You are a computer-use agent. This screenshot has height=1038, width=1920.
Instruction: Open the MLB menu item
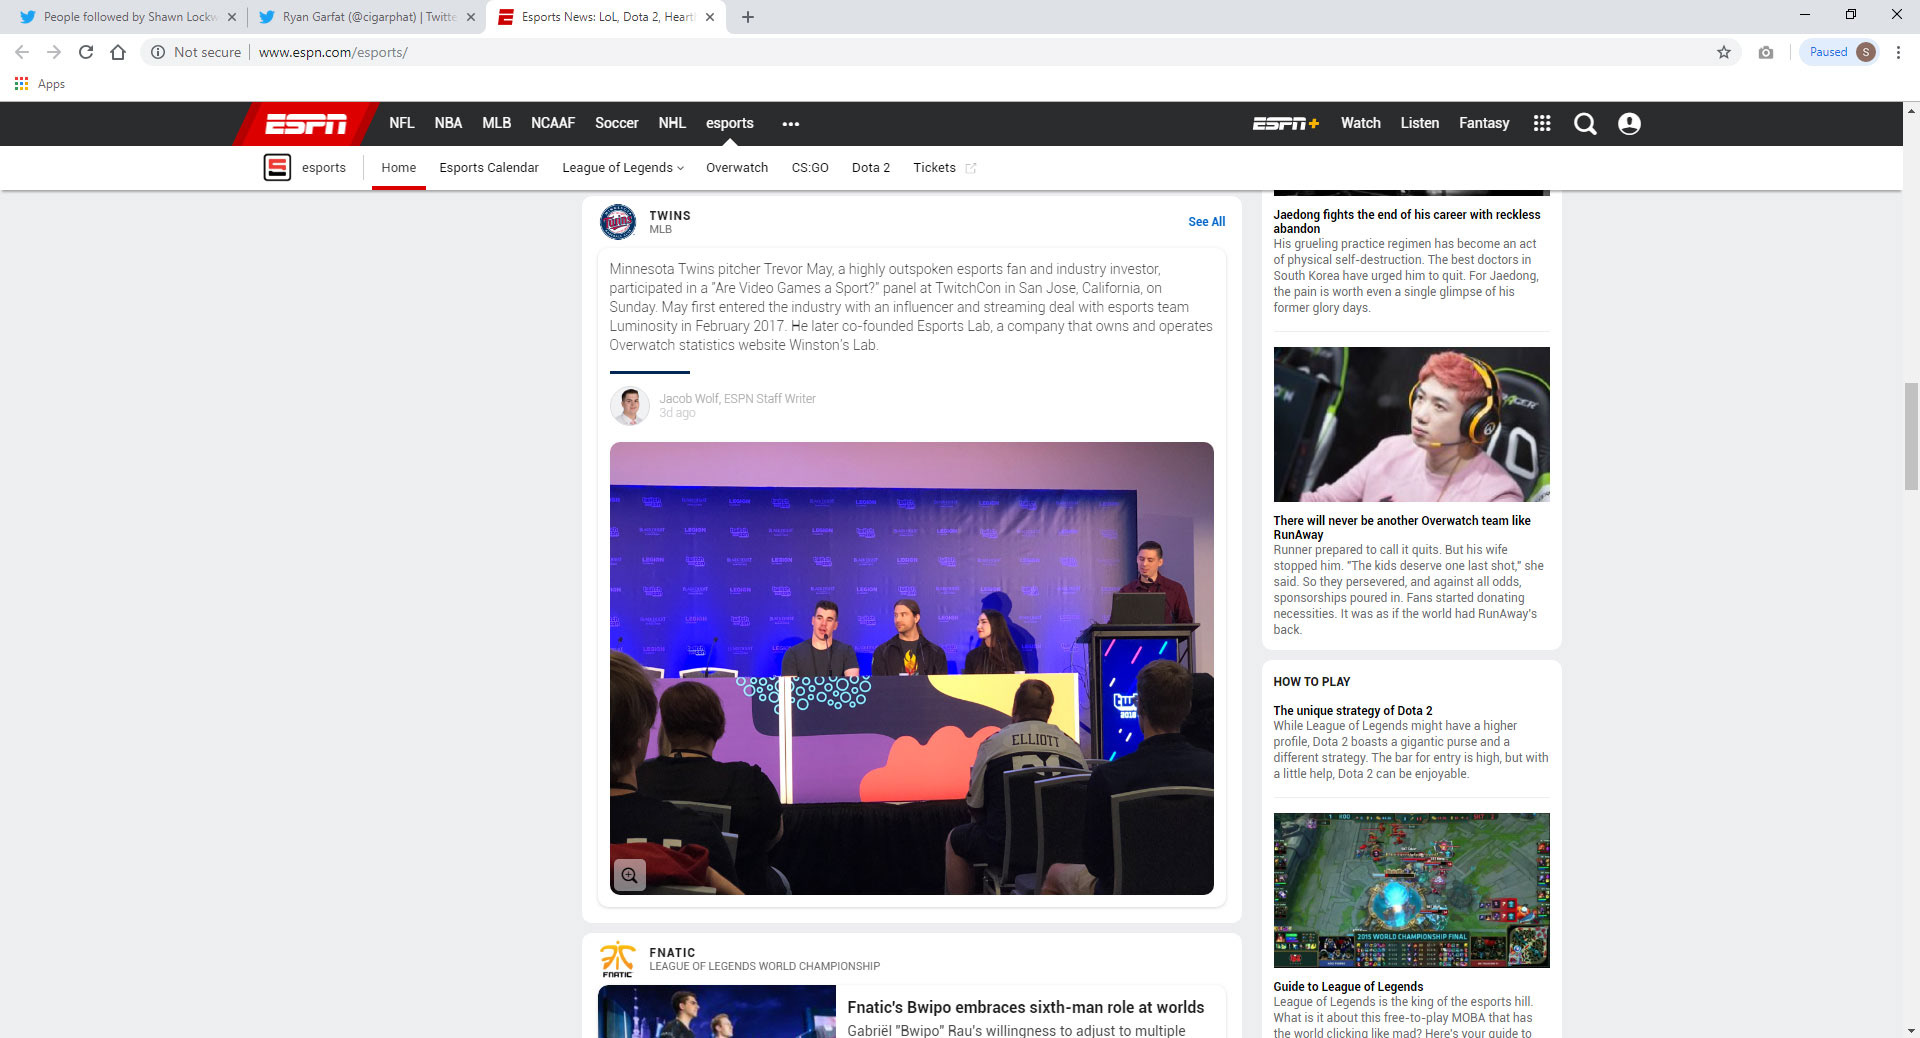point(496,123)
